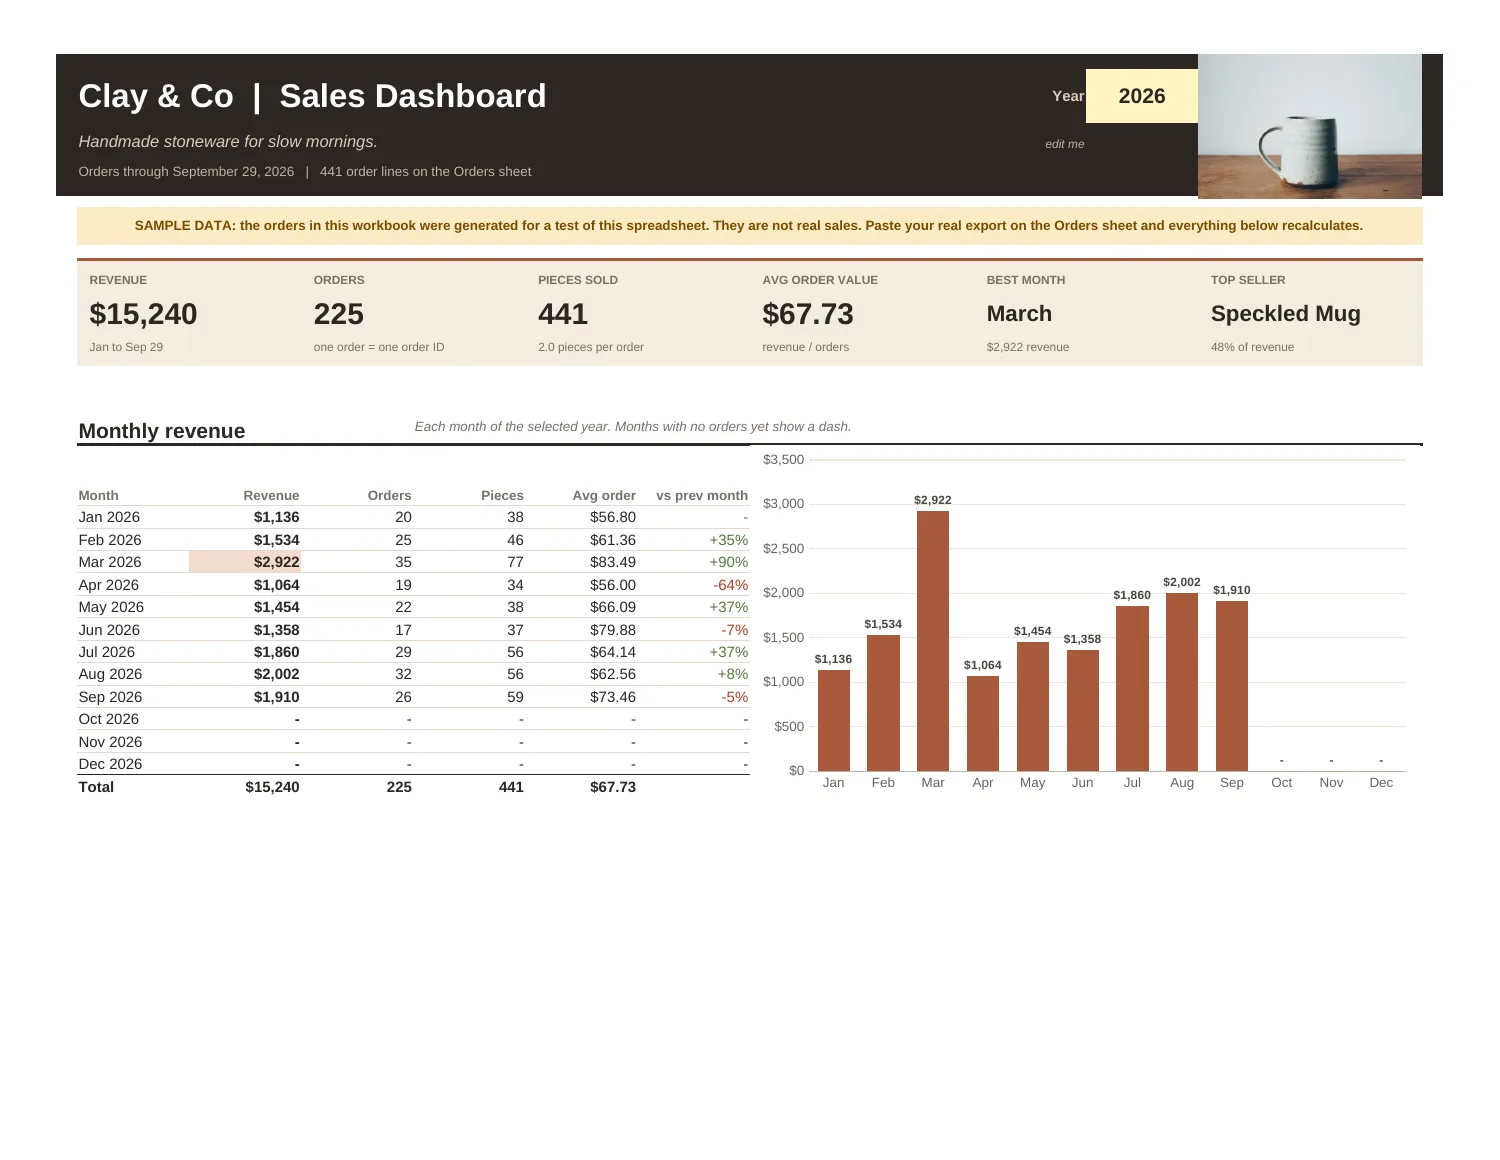The image size is (1500, 1160).
Task: Click the "Jan to Sep 29" caption
Action: coord(126,347)
